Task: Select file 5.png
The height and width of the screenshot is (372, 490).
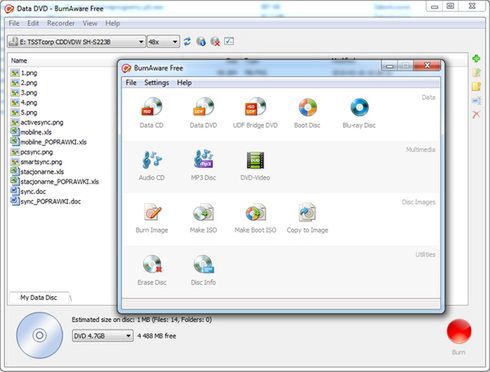Action: 24,112
